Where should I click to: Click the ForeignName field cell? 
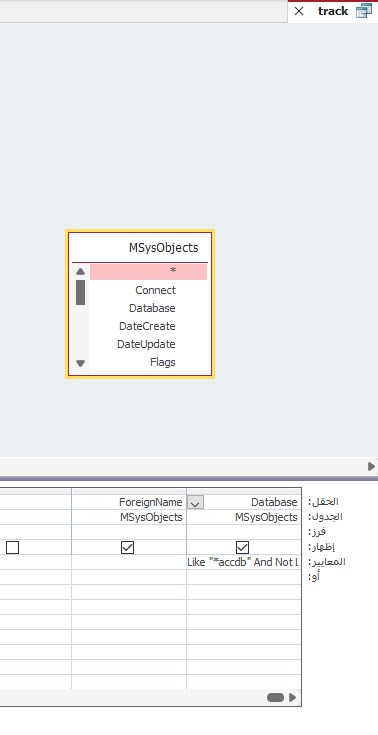pyautogui.click(x=129, y=502)
